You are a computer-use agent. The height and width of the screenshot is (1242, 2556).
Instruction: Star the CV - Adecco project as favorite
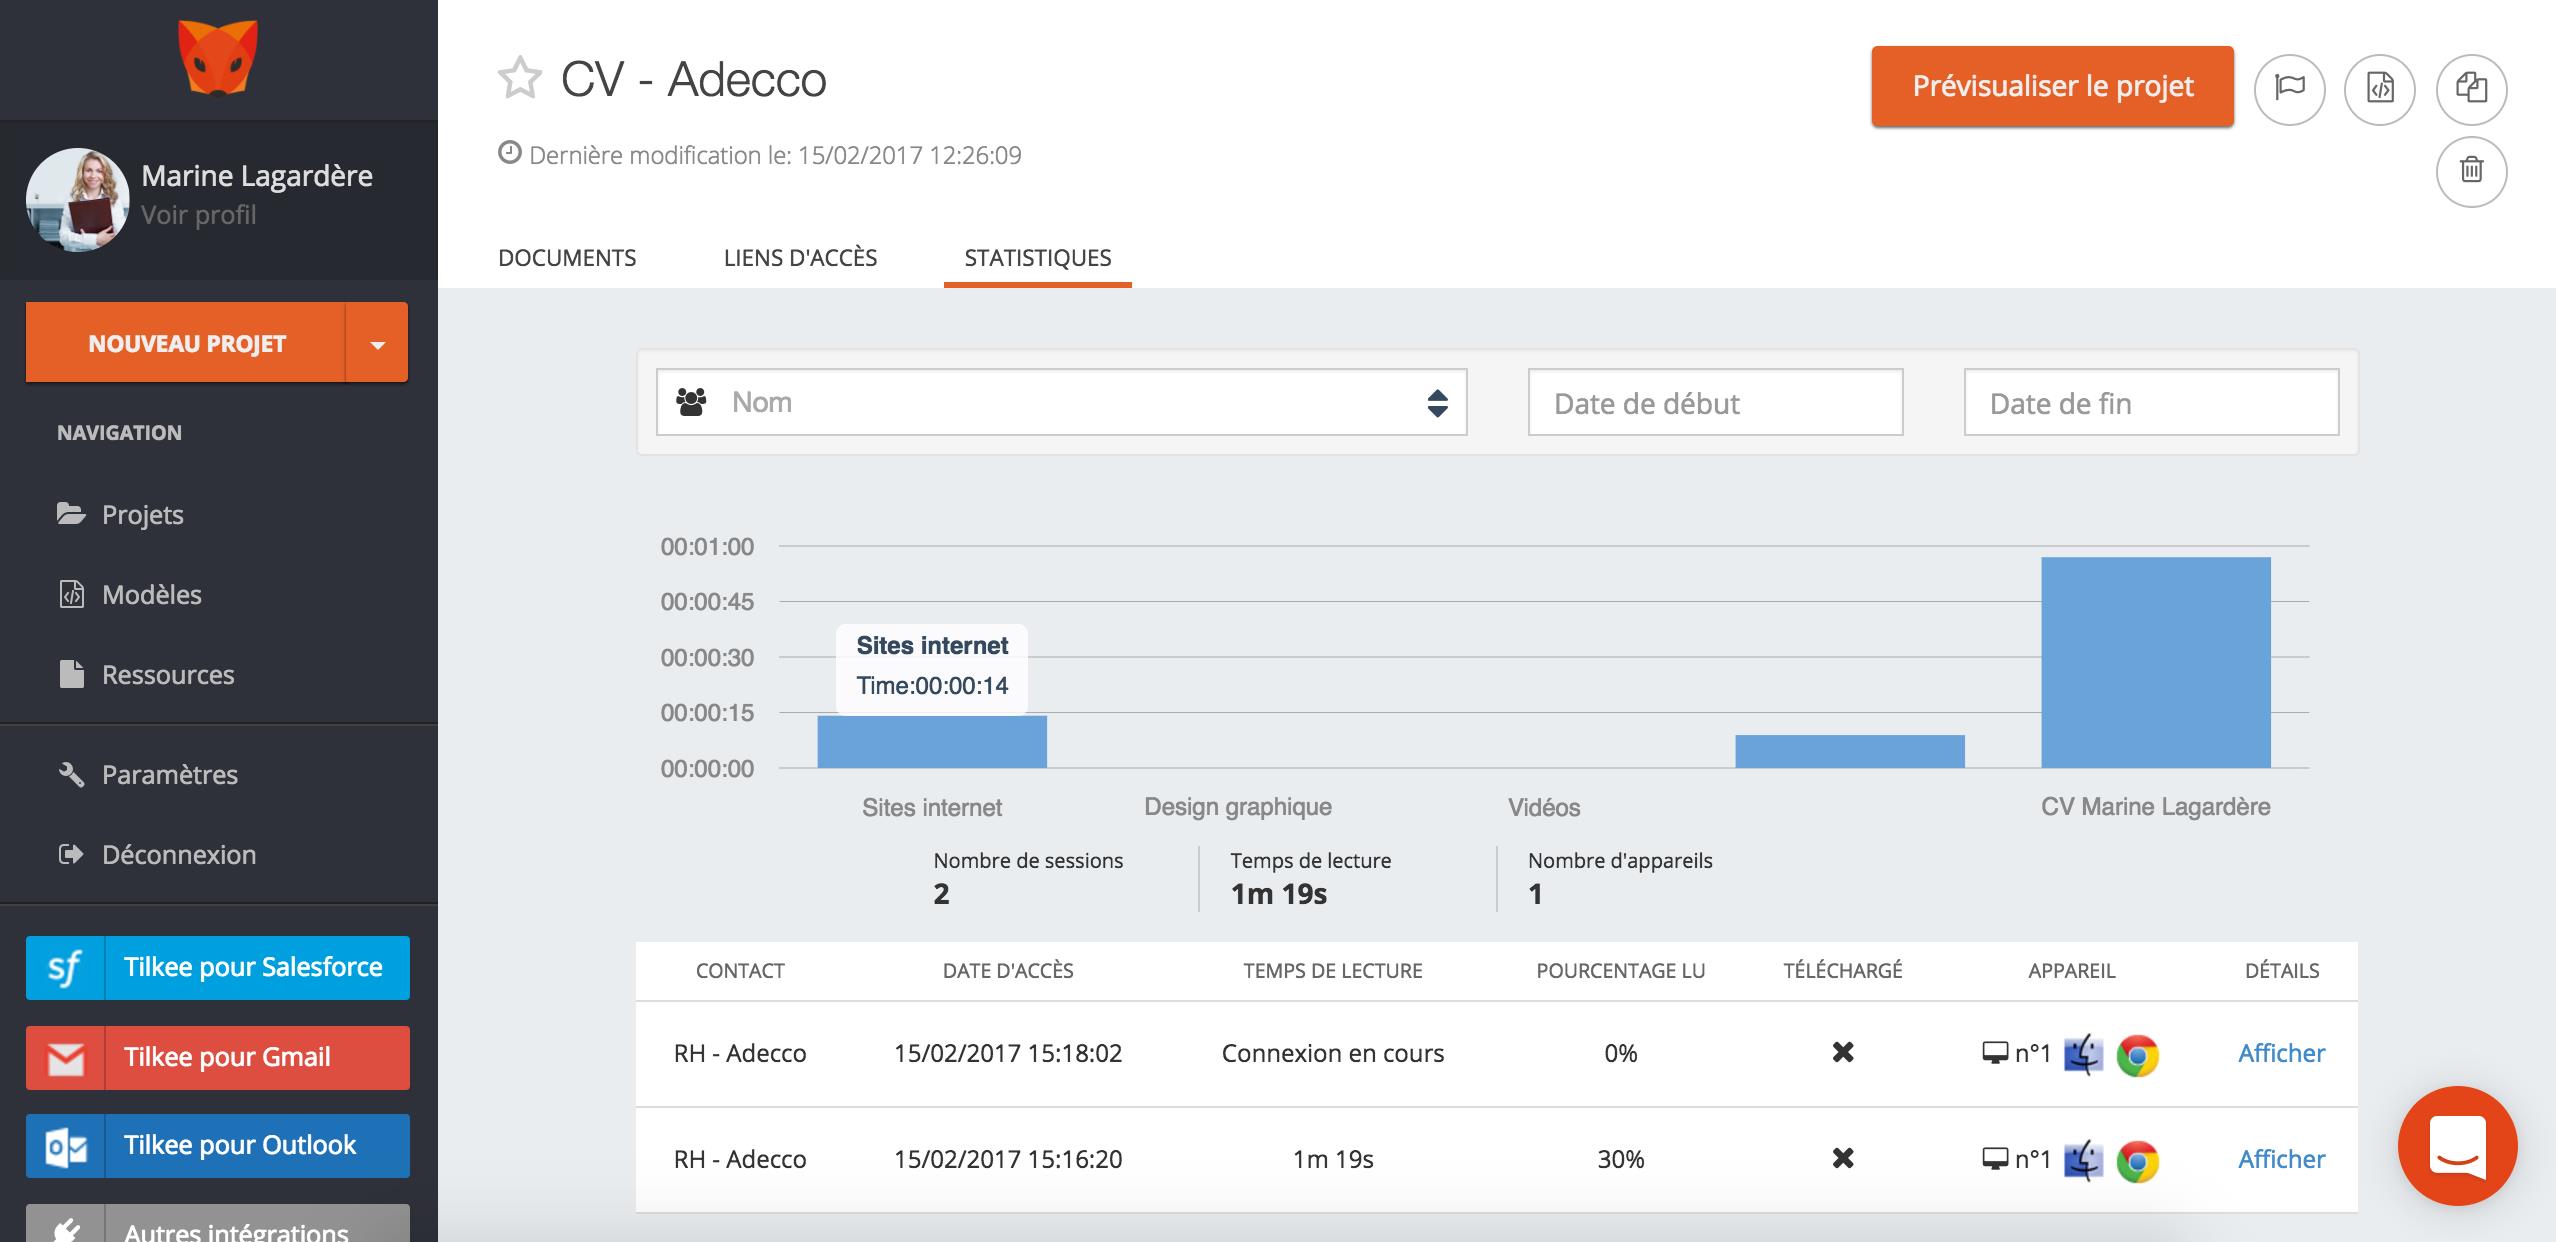coord(519,79)
